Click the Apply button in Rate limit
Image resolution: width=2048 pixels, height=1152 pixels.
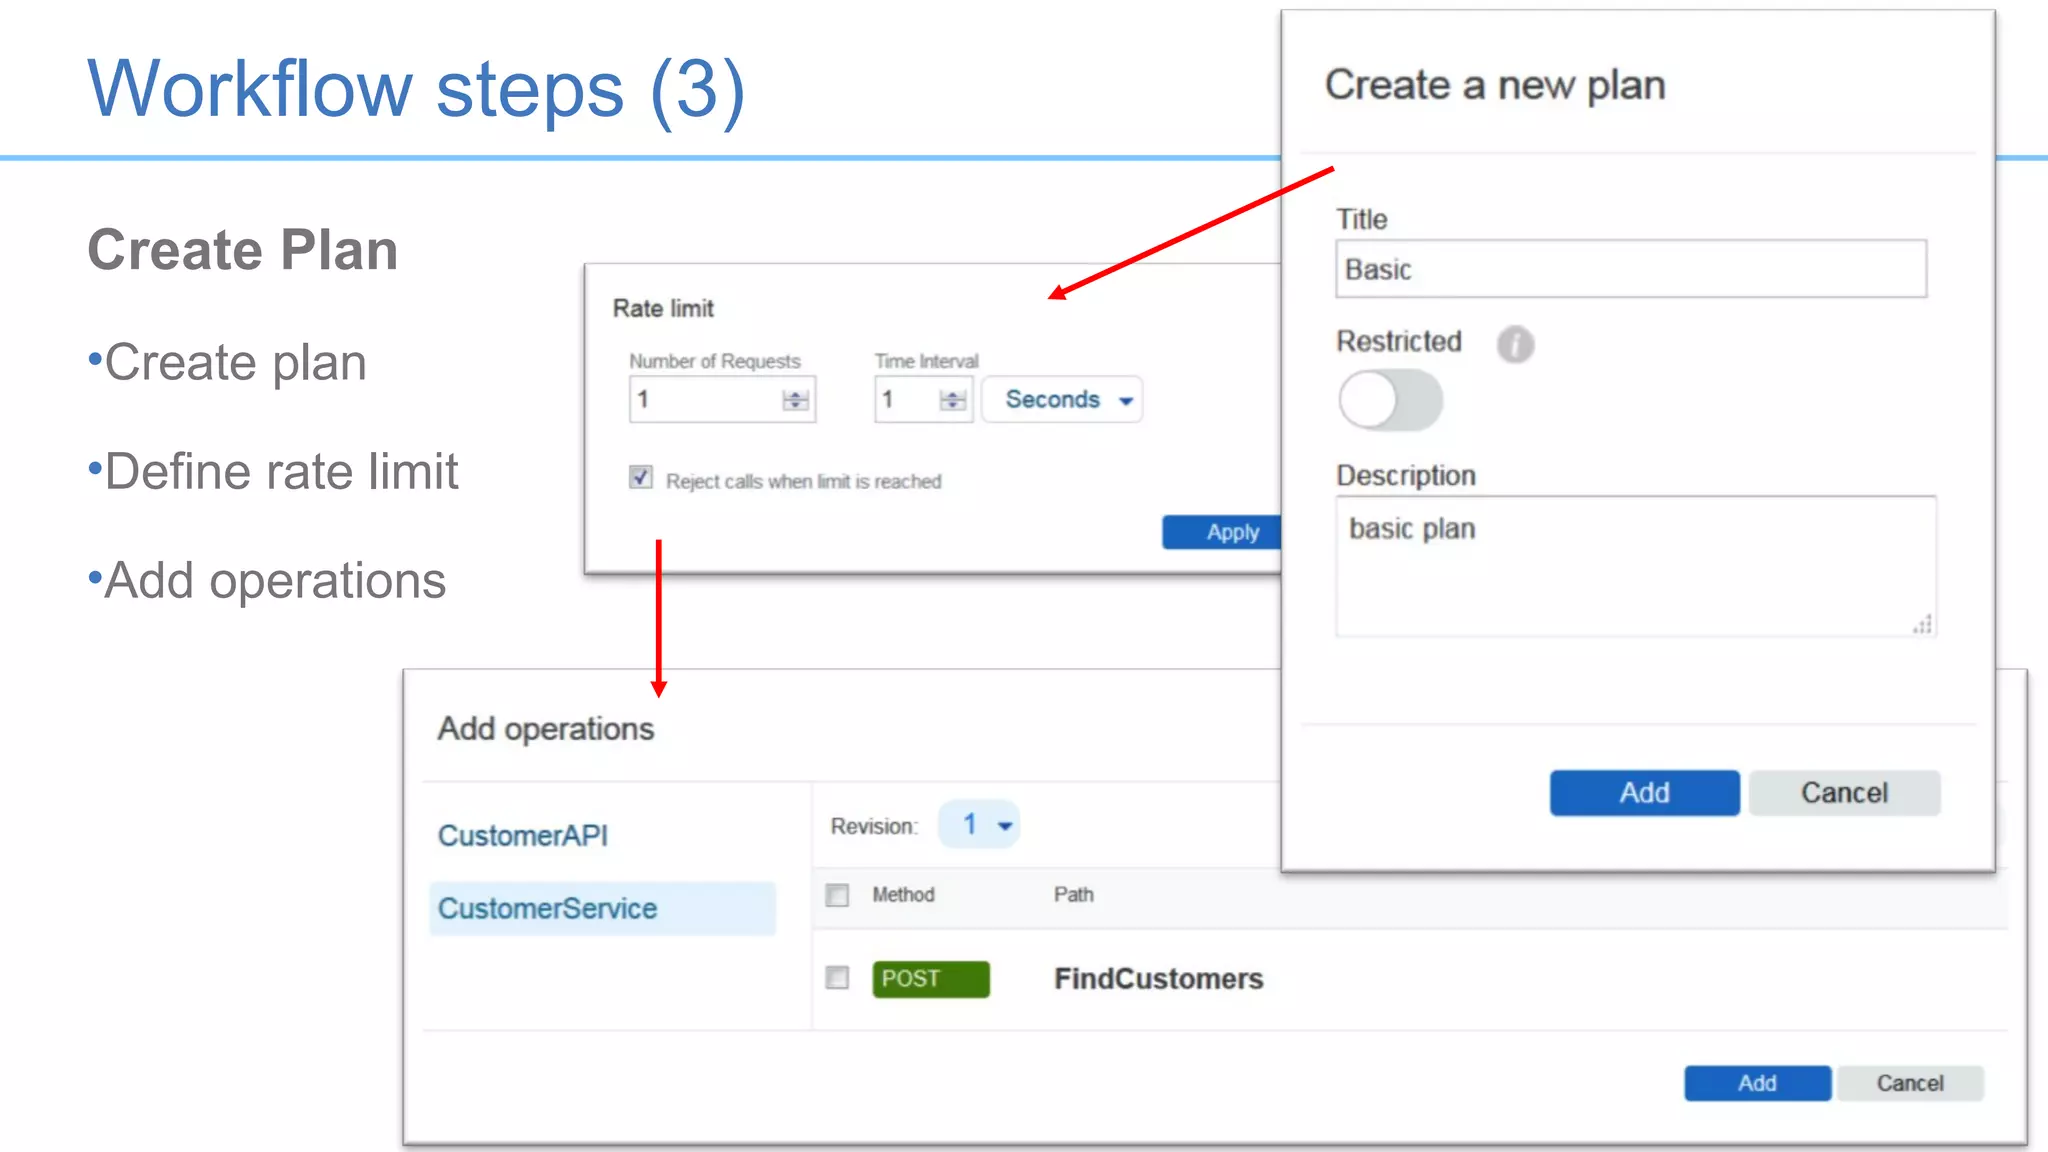pos(1222,532)
